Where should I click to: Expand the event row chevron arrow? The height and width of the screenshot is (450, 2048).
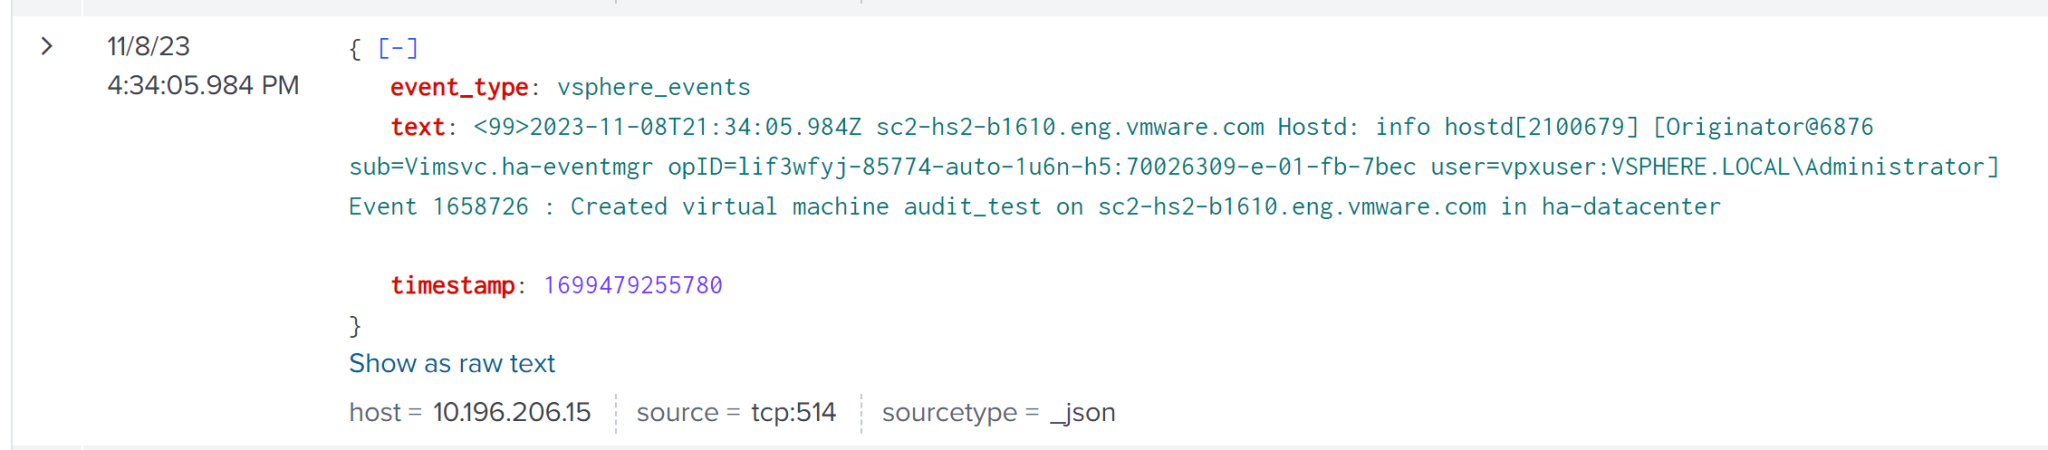46,46
